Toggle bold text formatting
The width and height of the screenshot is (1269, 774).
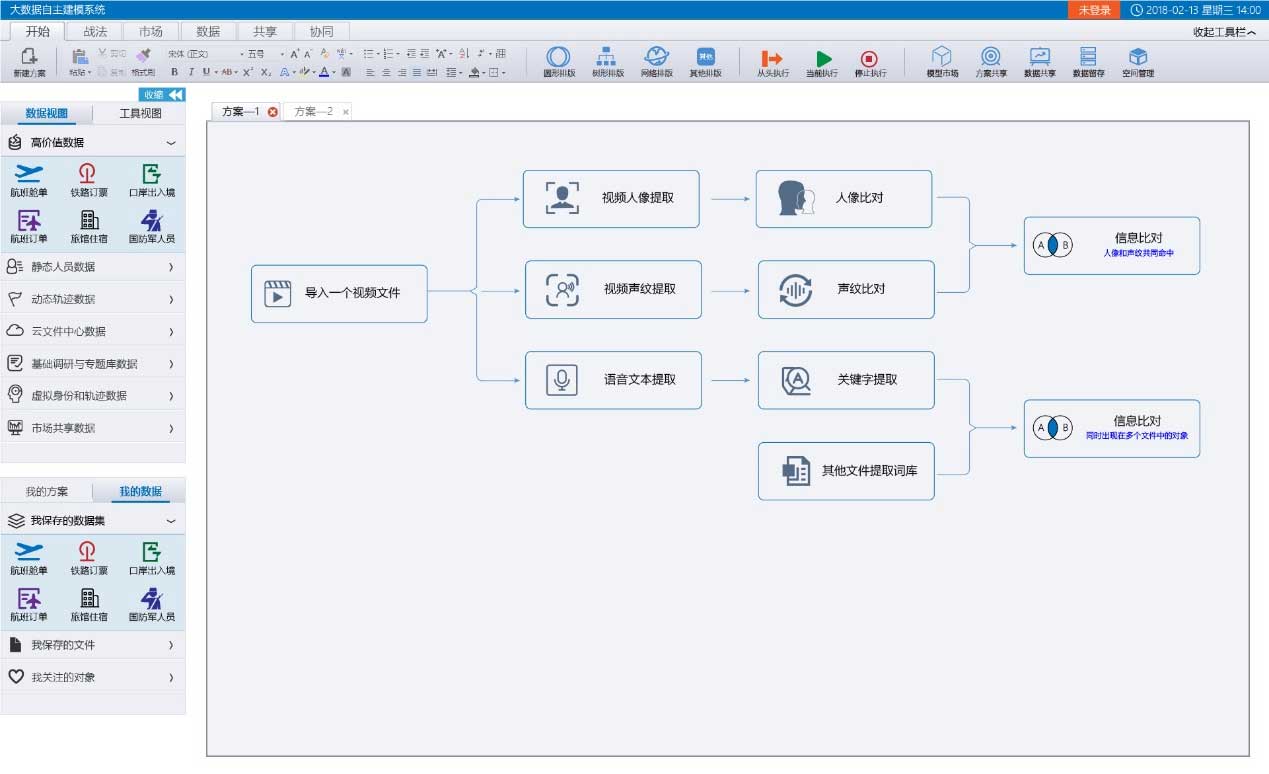(175, 72)
